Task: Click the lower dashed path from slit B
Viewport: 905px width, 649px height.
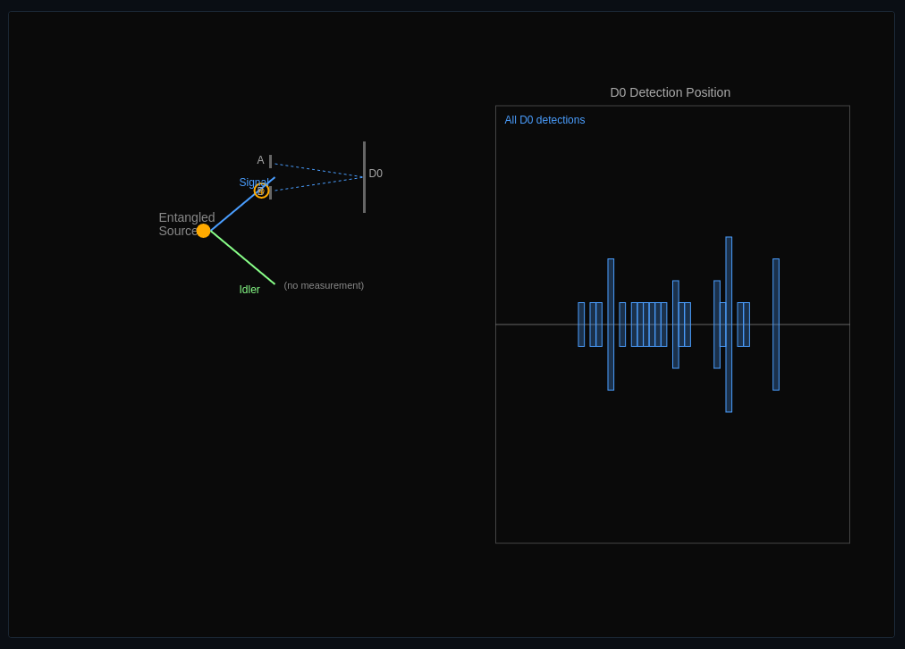Action: pyautogui.click(x=317, y=184)
